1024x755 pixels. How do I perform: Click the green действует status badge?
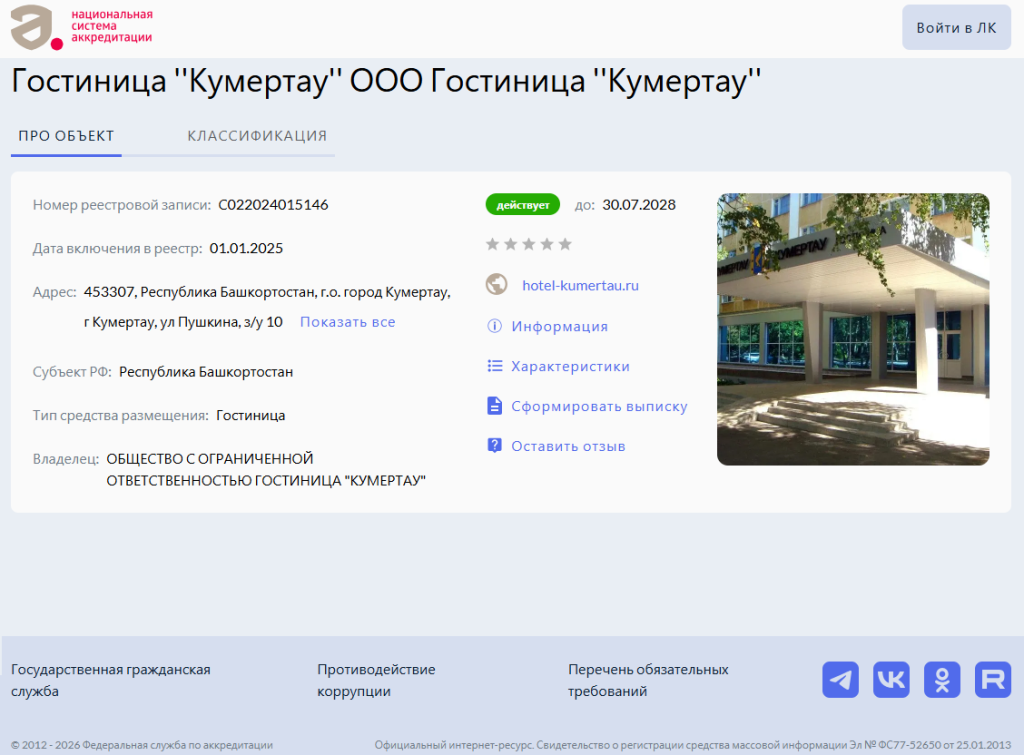click(x=522, y=204)
